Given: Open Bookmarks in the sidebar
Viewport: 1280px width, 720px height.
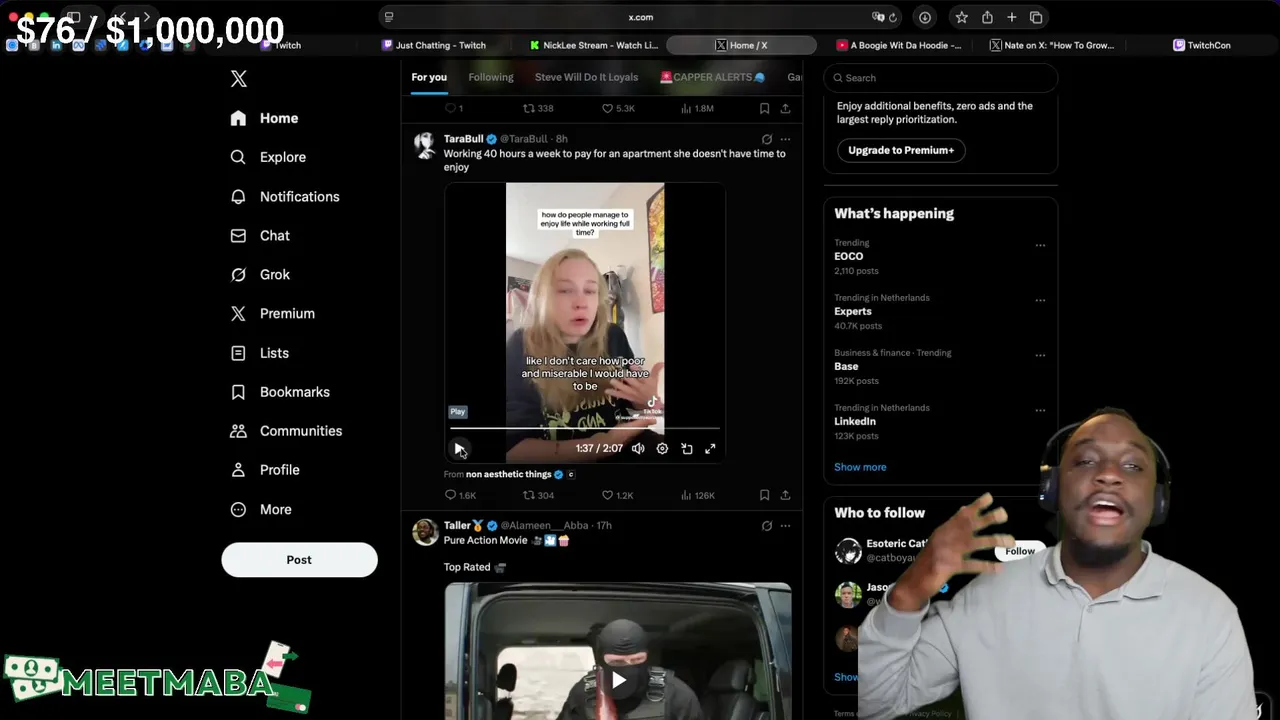Looking at the screenshot, I should click(x=280, y=392).
